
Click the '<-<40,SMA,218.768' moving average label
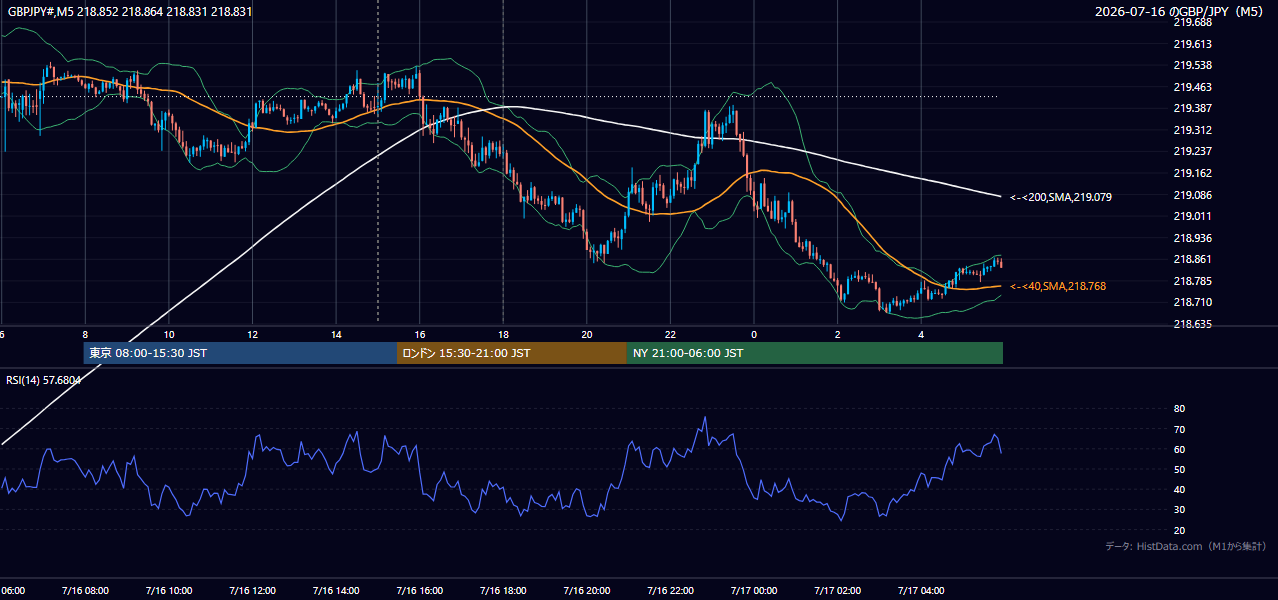pyautogui.click(x=1058, y=286)
